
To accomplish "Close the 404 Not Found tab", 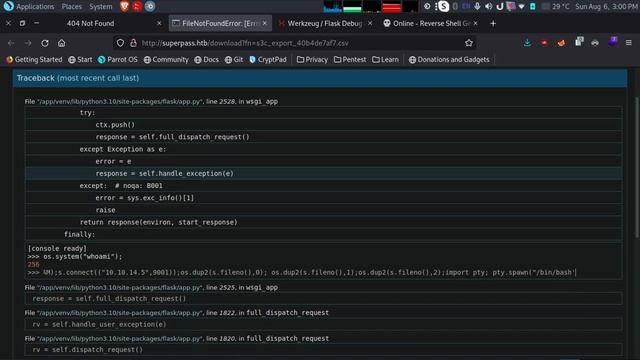I will (x=159, y=23).
